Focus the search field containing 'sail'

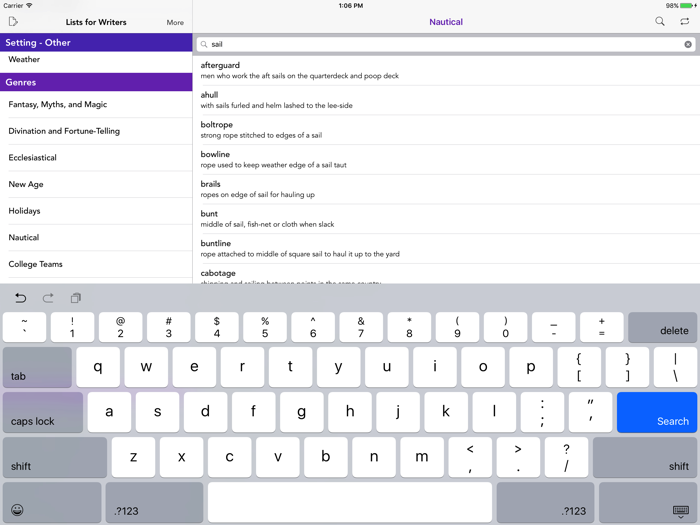446,44
